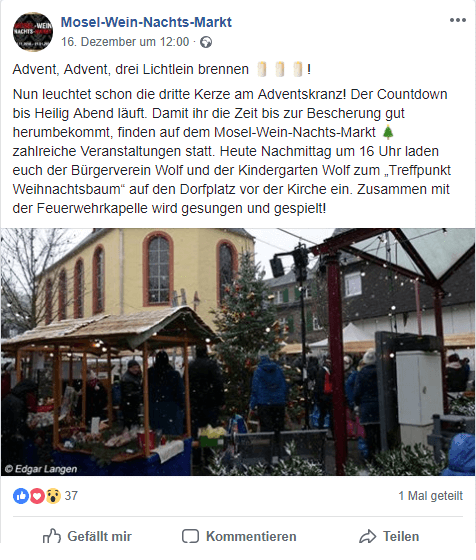Open the three-dot post options menu
This screenshot has height=560, width=476.
tap(457, 20)
